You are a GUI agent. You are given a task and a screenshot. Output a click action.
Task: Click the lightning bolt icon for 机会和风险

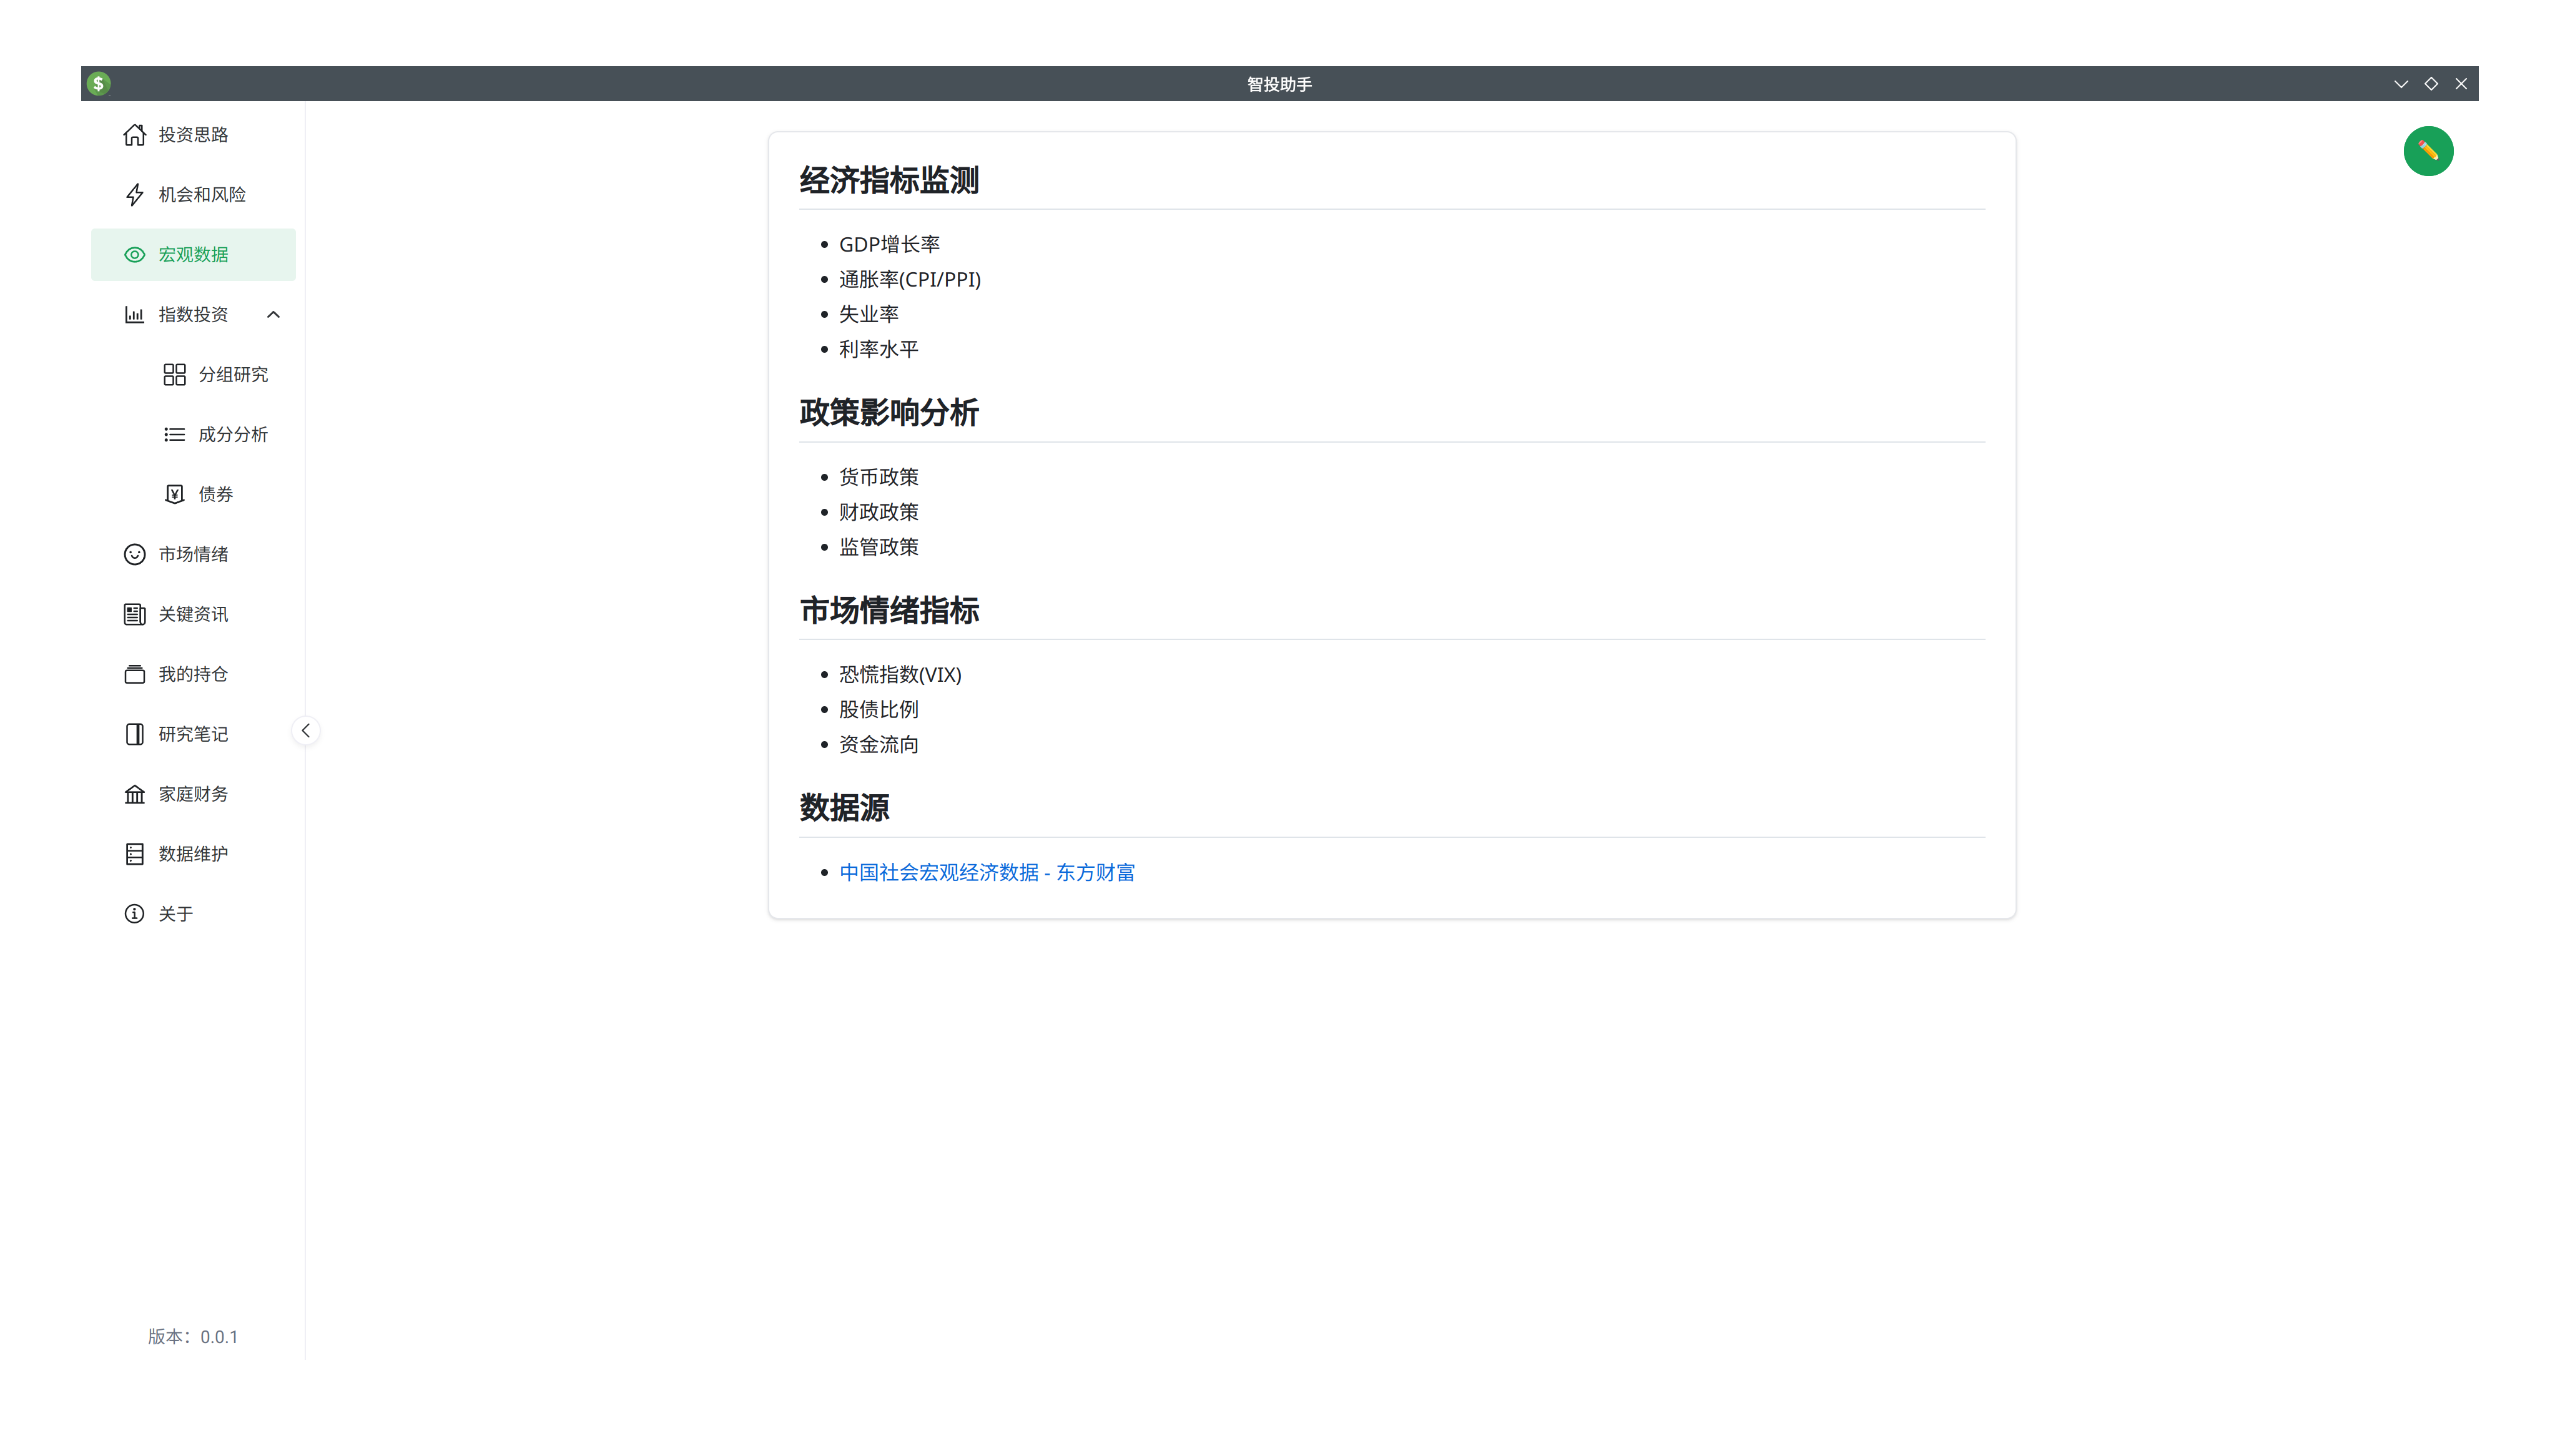134,195
